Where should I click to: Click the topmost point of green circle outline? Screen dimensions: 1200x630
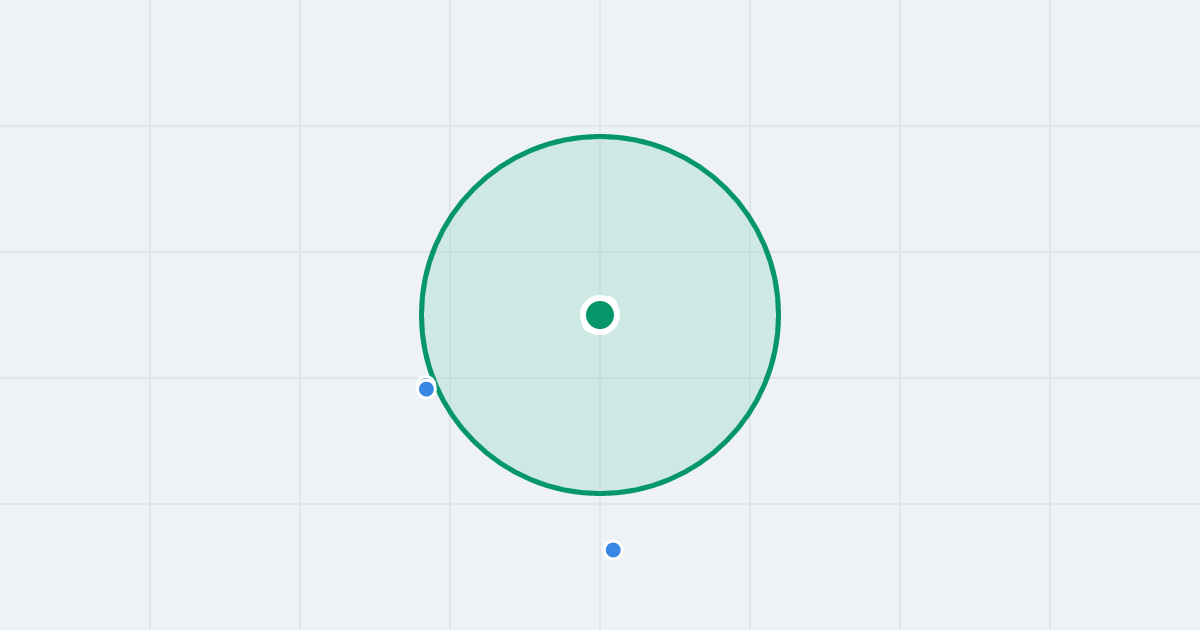pos(600,136)
